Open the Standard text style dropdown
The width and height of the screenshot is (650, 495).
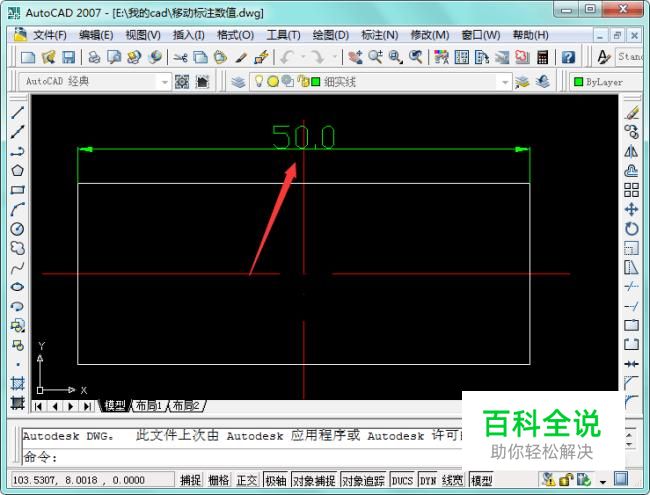click(630, 56)
